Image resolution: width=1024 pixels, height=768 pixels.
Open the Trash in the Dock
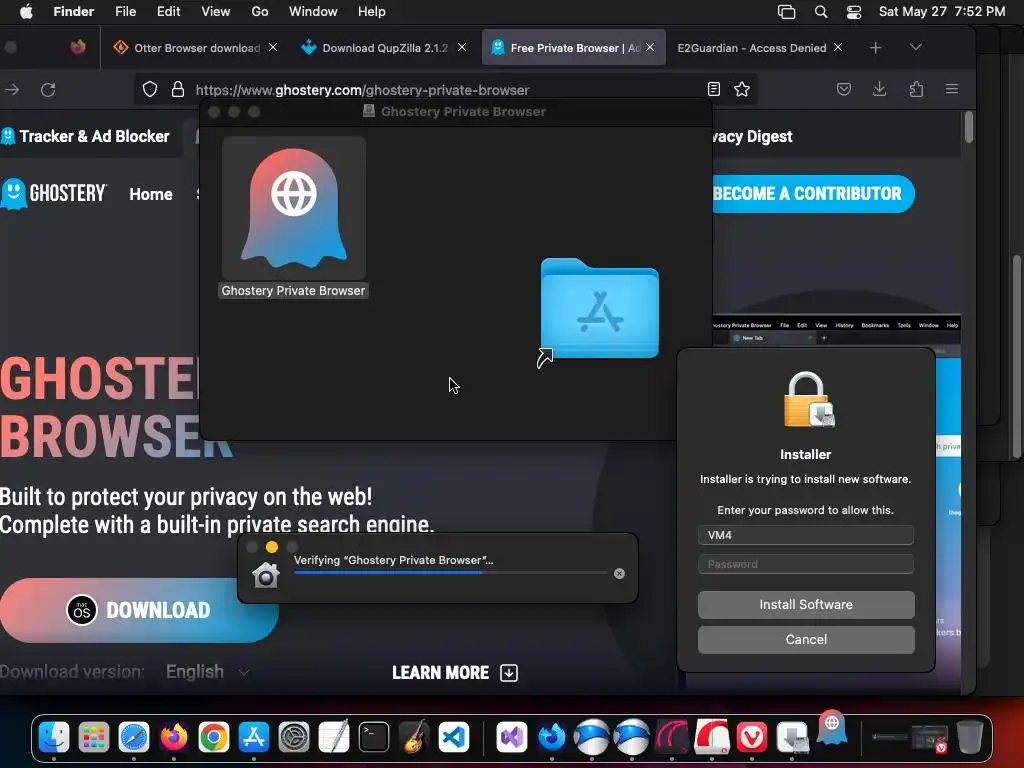coord(970,737)
